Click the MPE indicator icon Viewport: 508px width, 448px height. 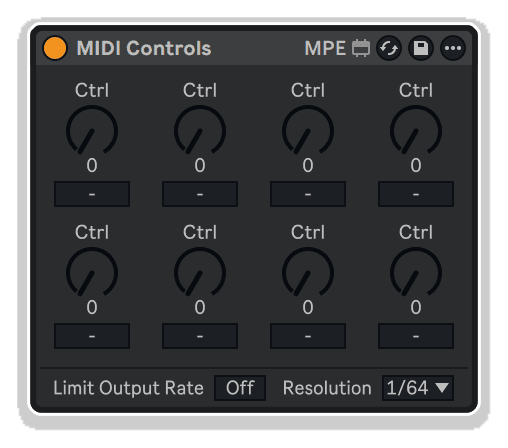coord(361,48)
